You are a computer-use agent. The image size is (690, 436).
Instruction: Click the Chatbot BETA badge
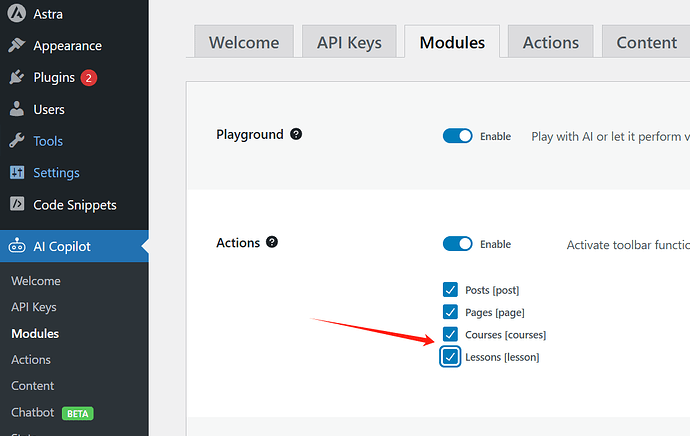(77, 414)
